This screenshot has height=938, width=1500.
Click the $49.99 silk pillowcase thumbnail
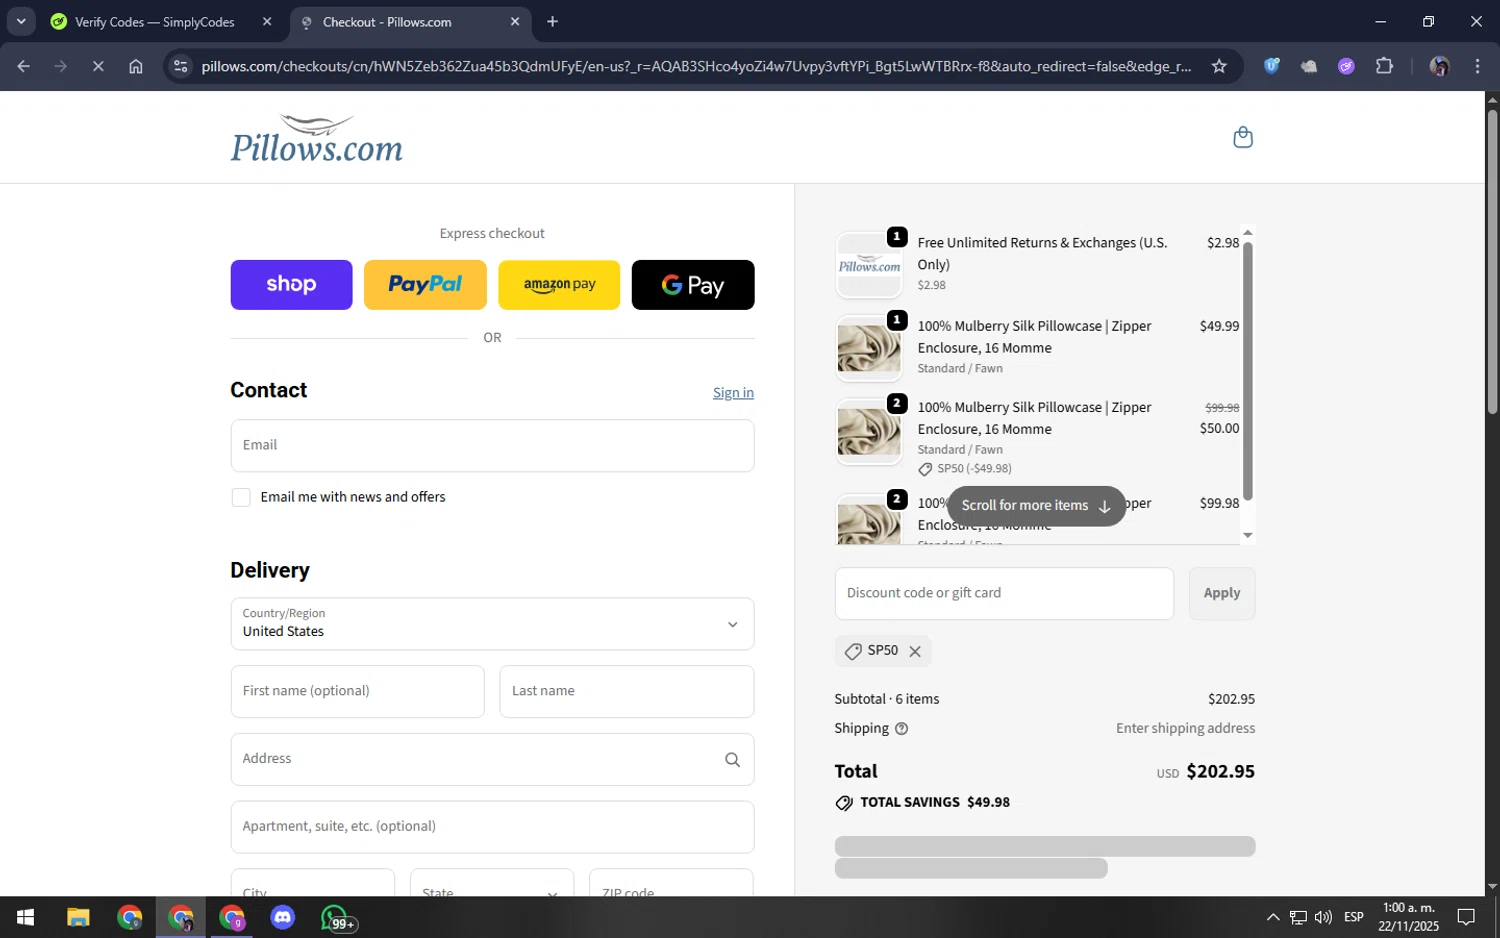[x=869, y=348]
